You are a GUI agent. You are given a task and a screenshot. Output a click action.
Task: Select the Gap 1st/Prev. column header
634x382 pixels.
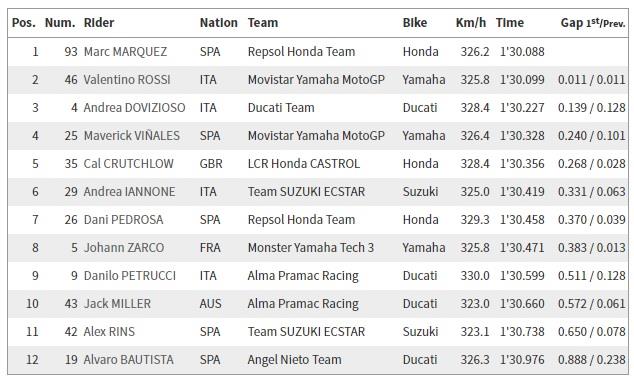click(x=593, y=23)
